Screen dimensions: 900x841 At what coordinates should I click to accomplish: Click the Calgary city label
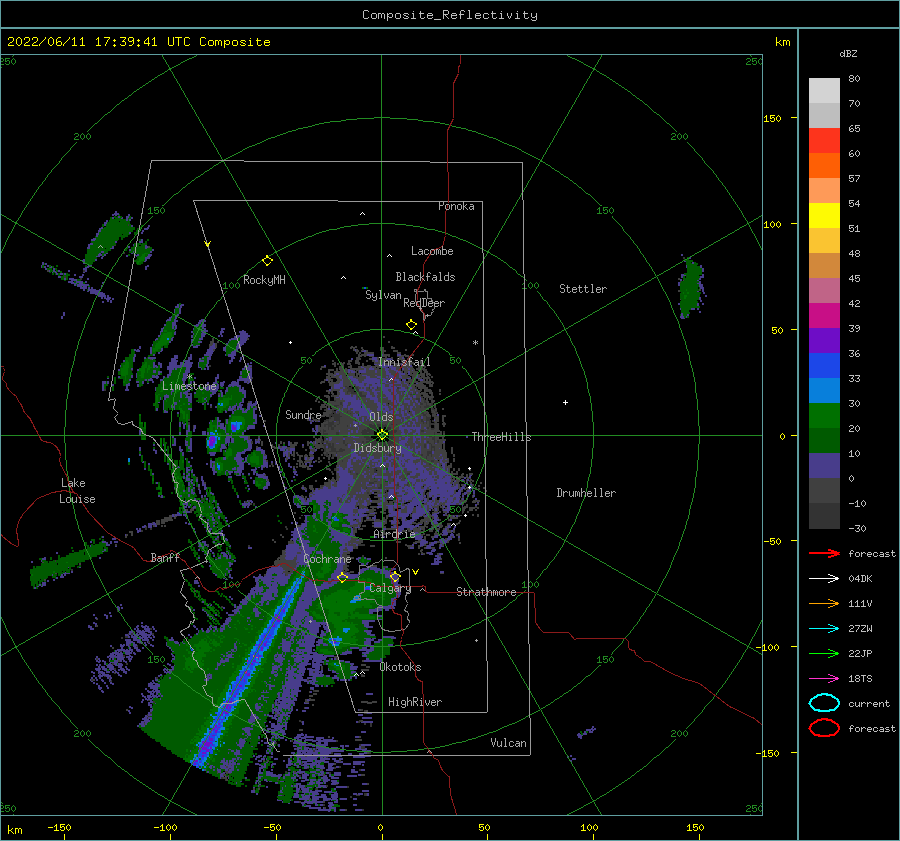[x=390, y=588]
